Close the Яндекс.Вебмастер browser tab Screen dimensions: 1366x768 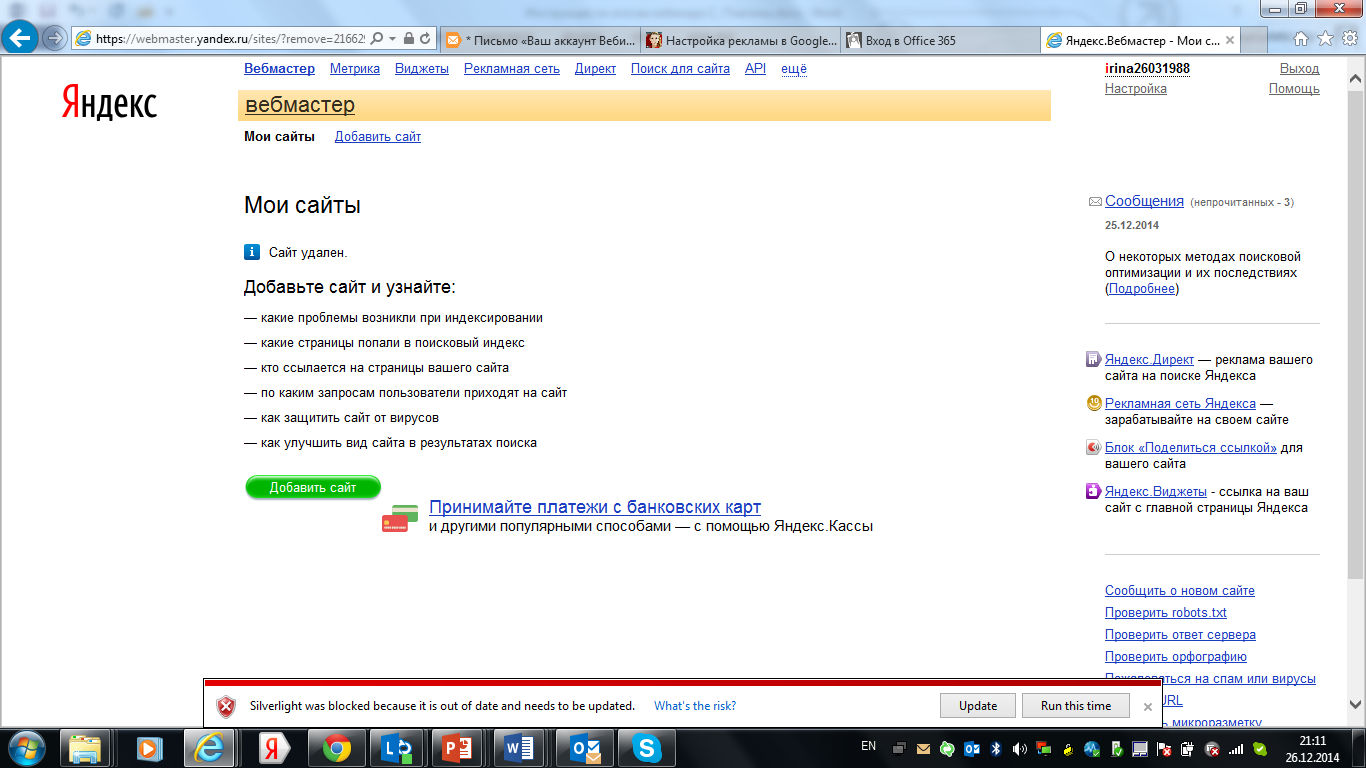[1230, 41]
